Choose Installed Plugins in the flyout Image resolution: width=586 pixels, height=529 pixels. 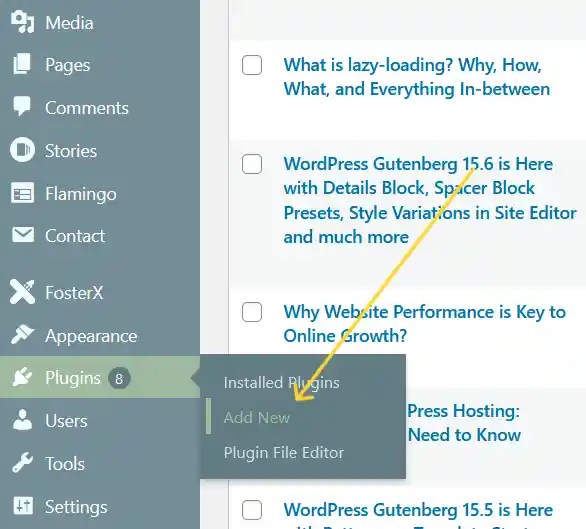[x=281, y=383]
